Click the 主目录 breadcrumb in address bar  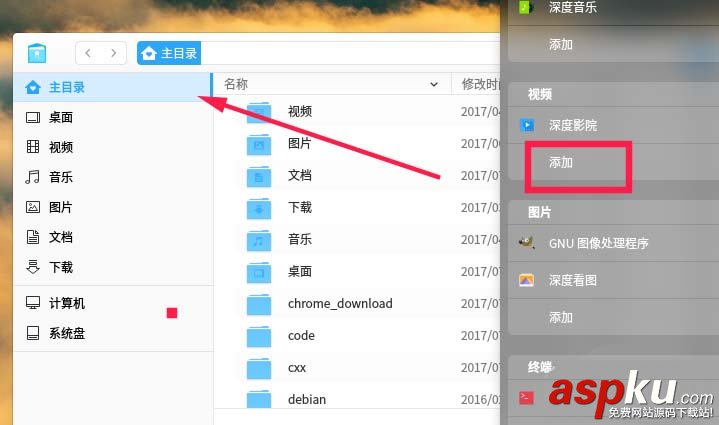click(169, 53)
